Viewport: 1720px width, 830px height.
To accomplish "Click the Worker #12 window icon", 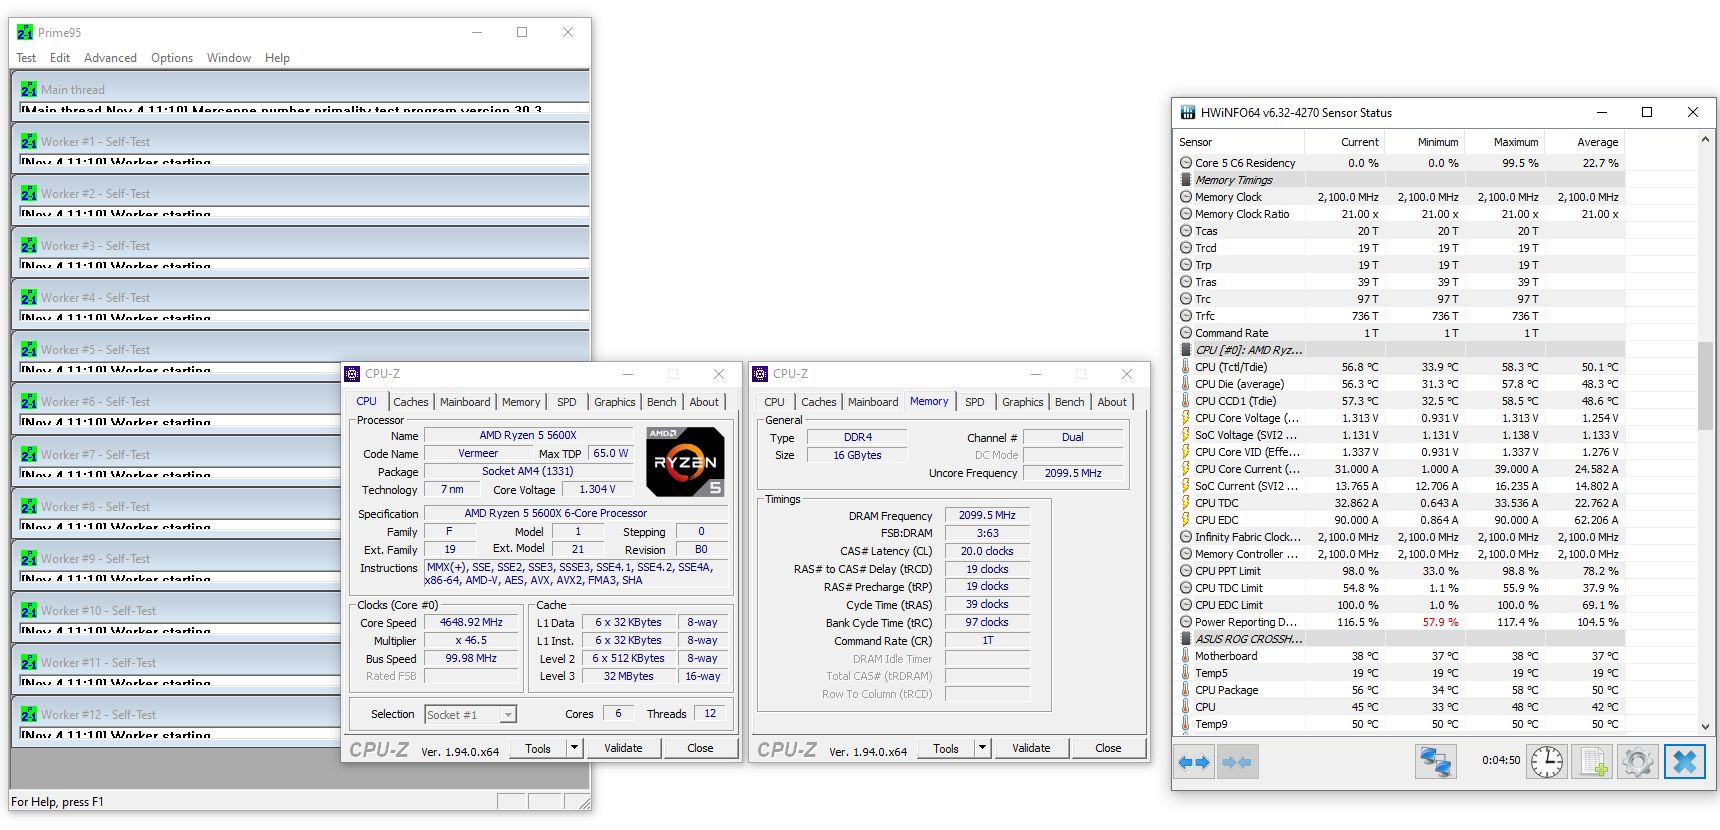I will (x=29, y=714).
